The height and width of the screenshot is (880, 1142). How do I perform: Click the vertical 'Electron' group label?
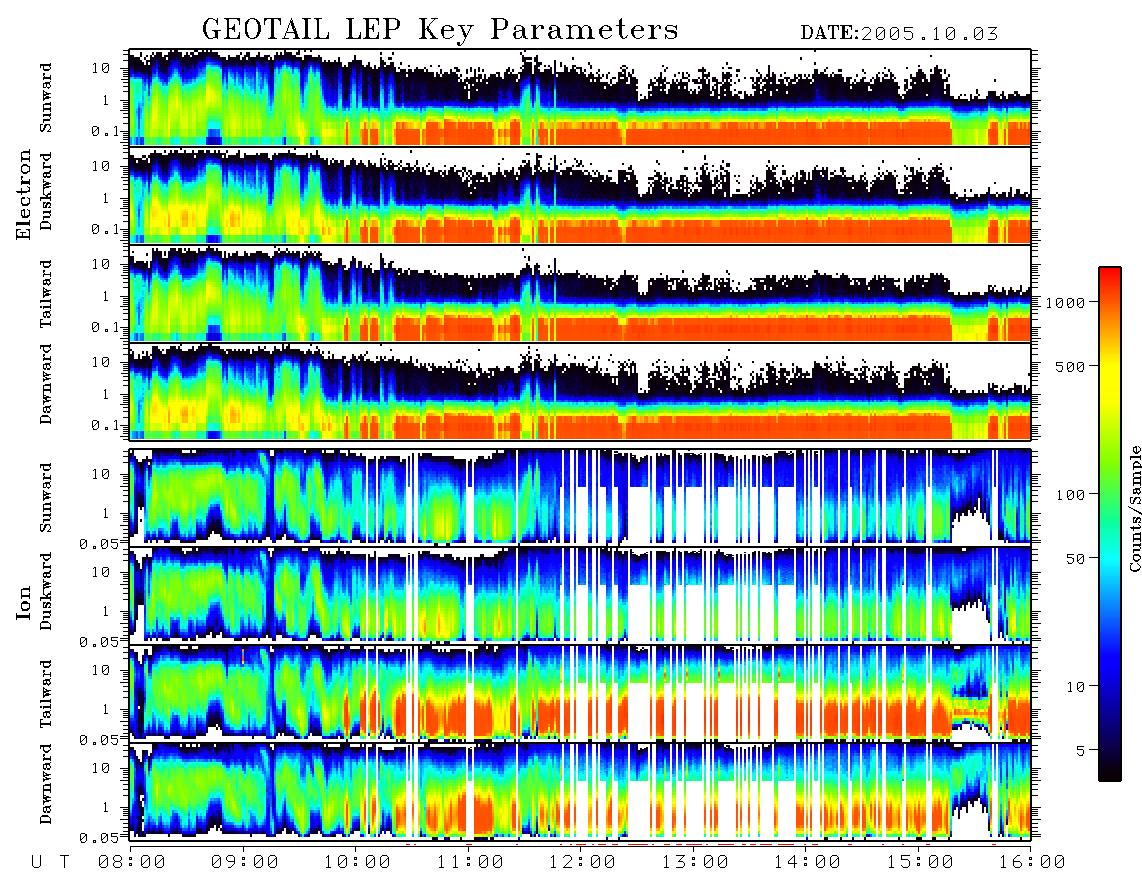click(x=23, y=195)
